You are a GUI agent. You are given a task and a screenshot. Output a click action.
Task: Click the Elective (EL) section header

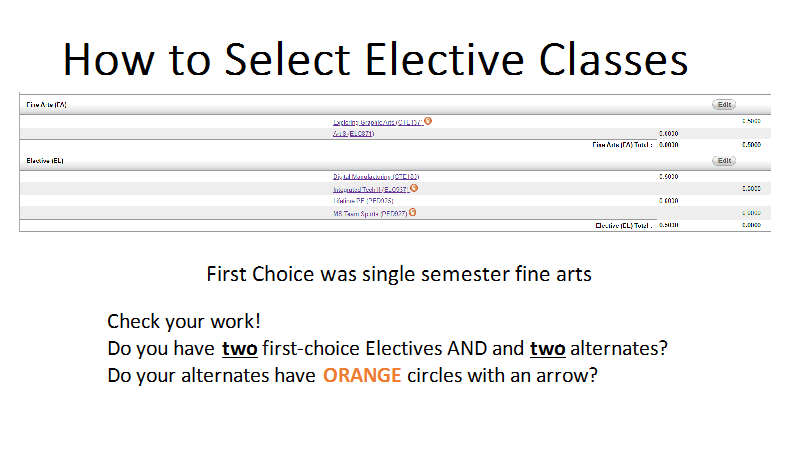click(x=45, y=161)
